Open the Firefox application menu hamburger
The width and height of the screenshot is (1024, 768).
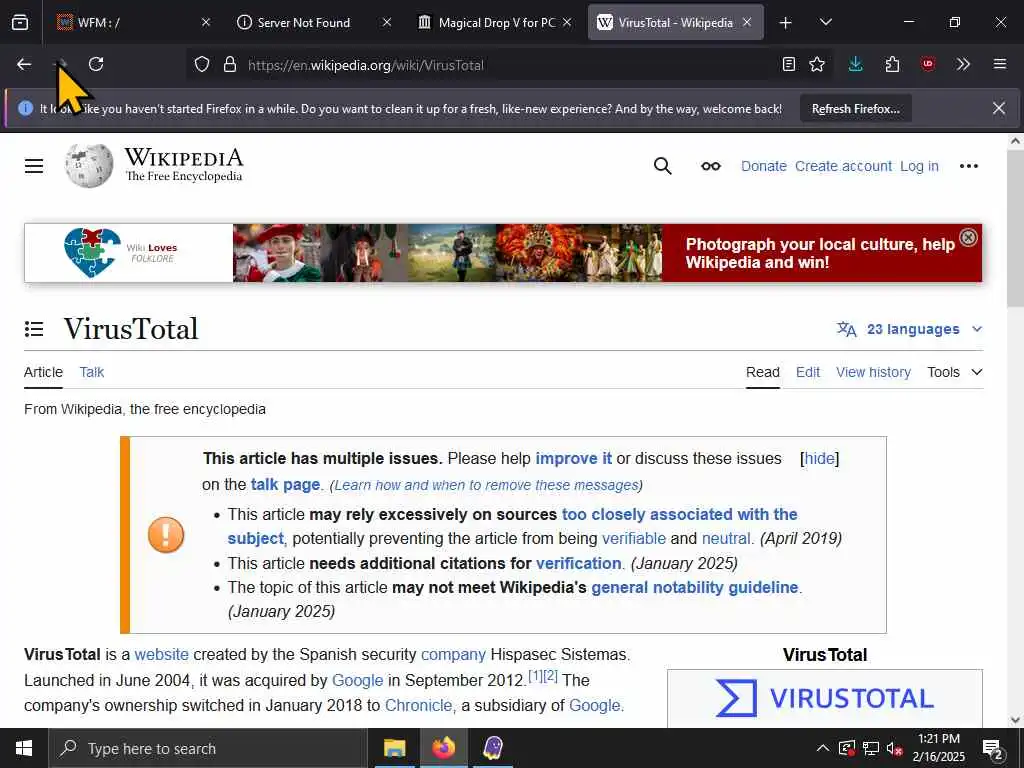pyautogui.click(x=1000, y=64)
